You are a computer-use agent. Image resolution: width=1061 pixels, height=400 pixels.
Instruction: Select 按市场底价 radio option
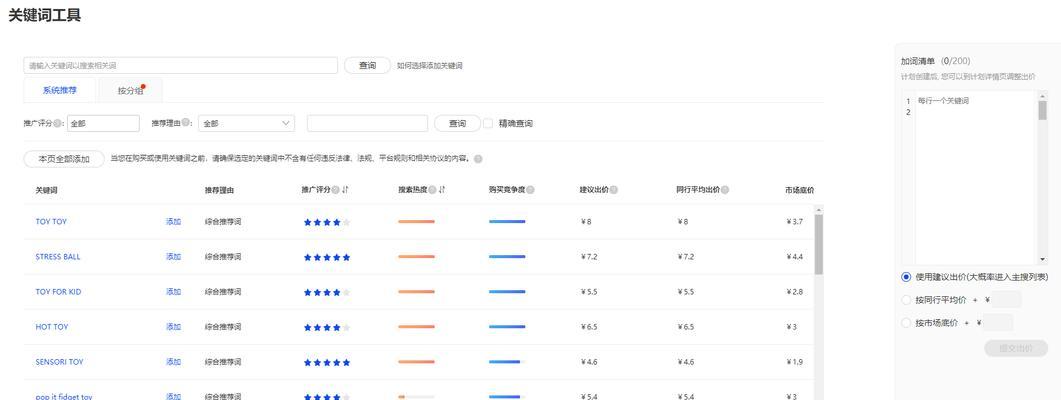[x=906, y=323]
